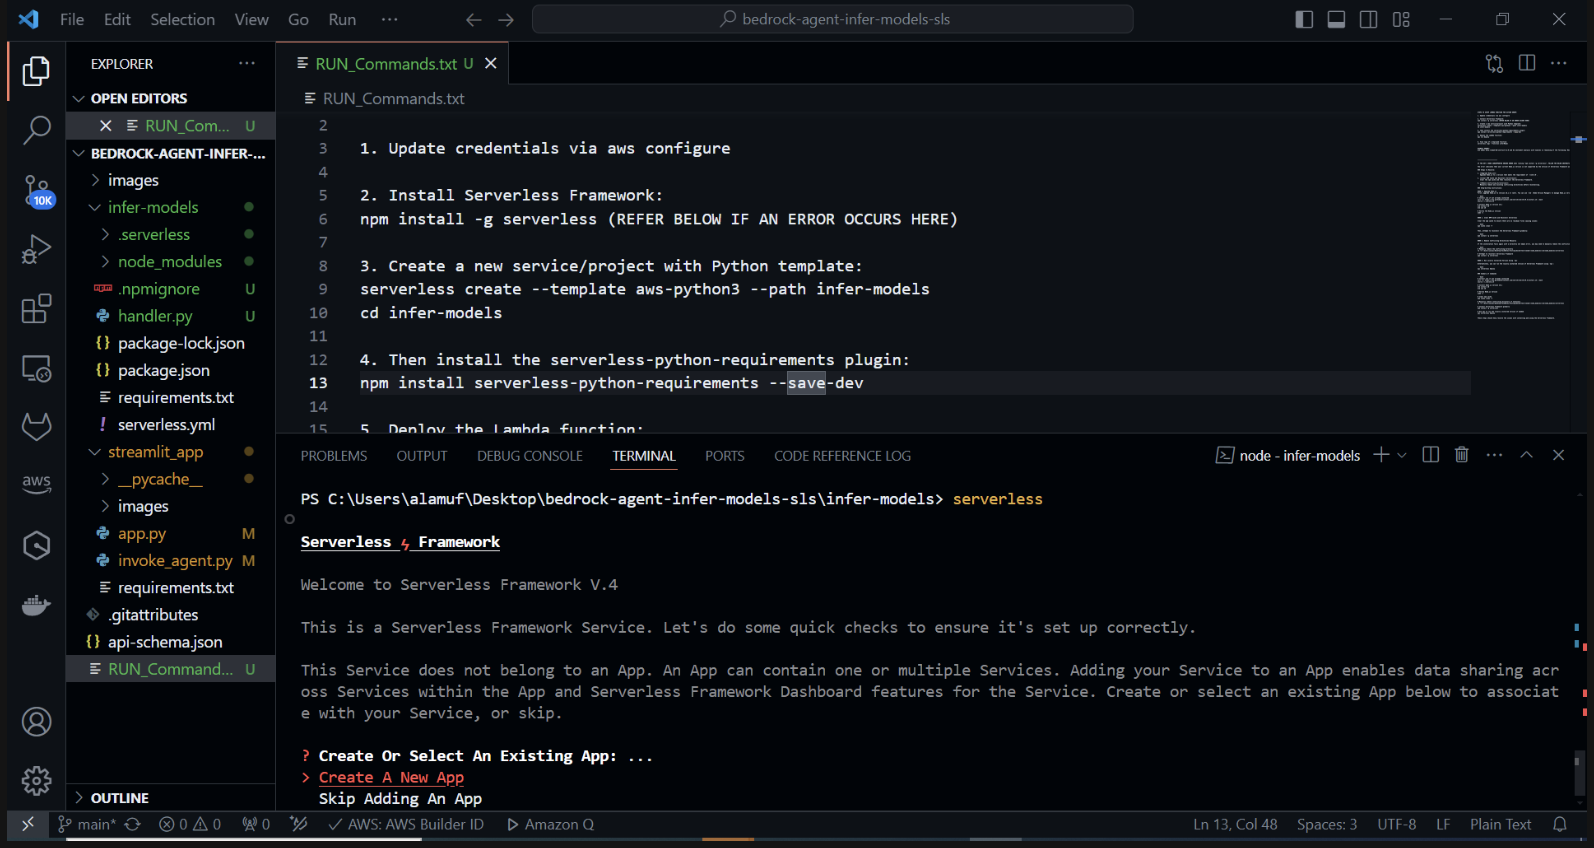The height and width of the screenshot is (848, 1594).
Task: Open the Go menu
Action: (x=298, y=19)
